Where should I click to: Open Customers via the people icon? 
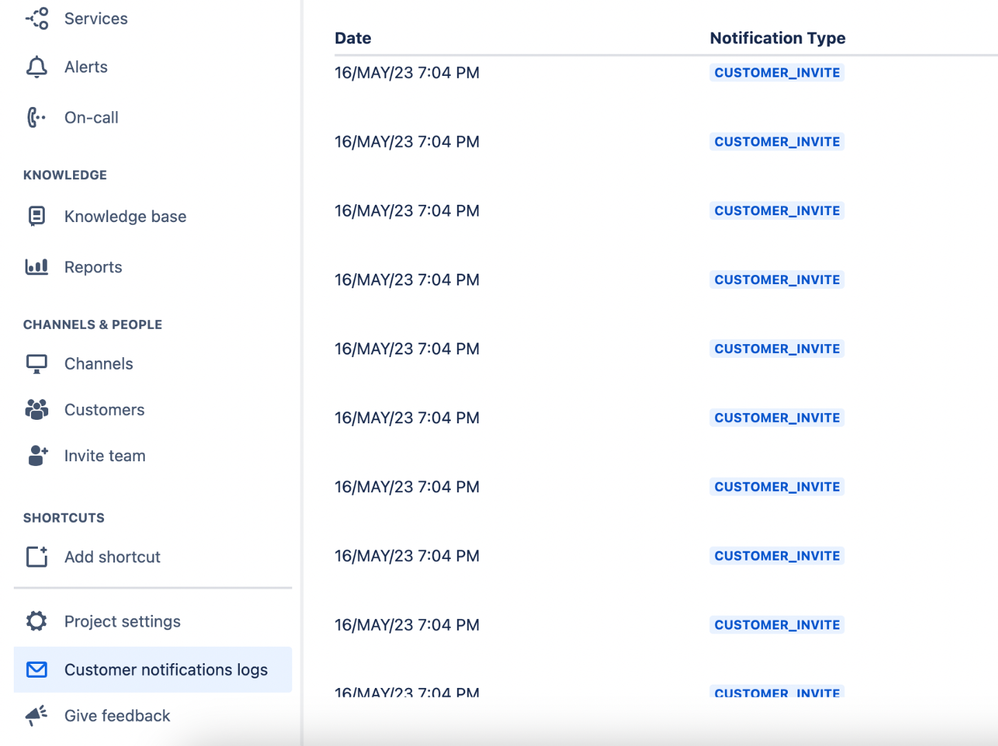[36, 409]
